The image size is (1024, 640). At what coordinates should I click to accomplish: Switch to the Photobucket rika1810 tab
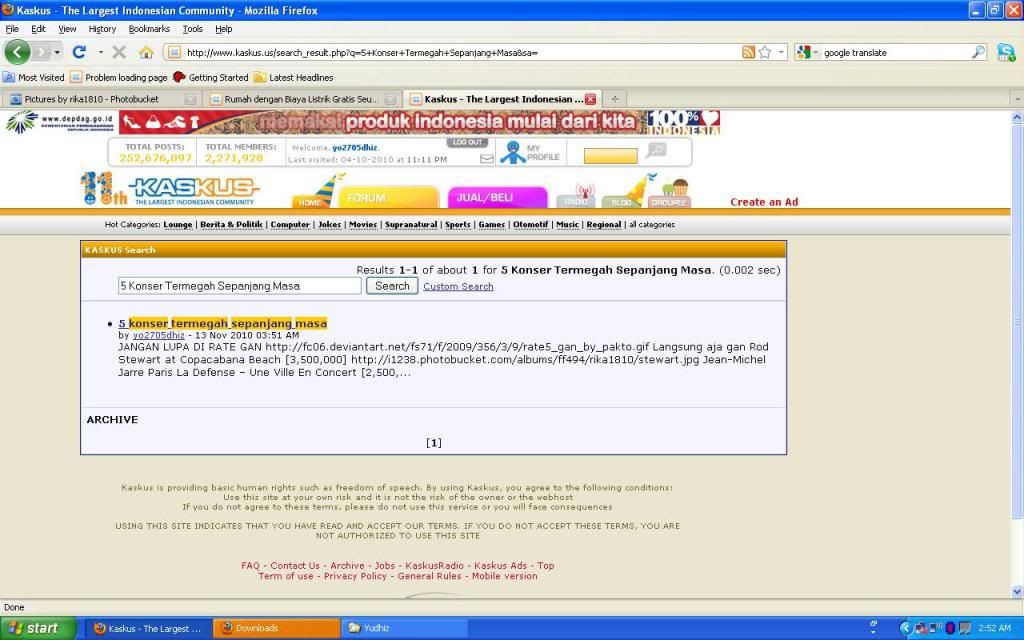101,99
